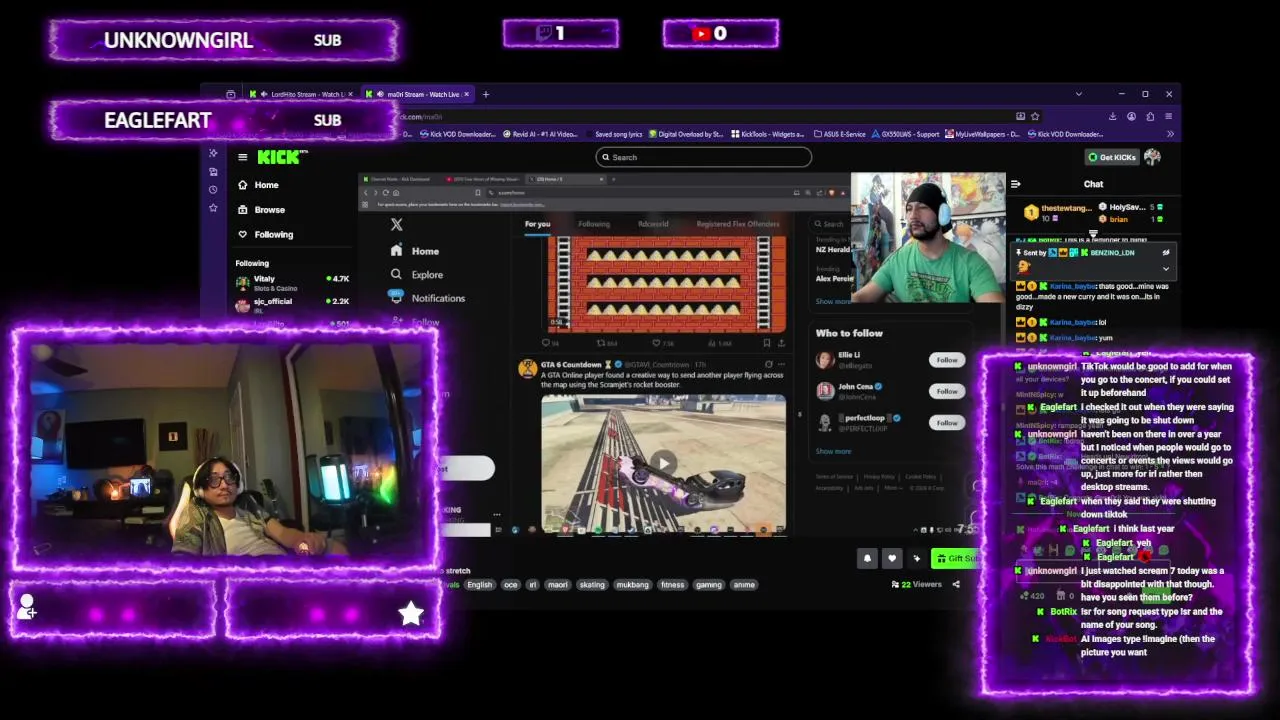The image size is (1280, 720).
Task: Open the browser main menu icon
Action: [x=1168, y=116]
